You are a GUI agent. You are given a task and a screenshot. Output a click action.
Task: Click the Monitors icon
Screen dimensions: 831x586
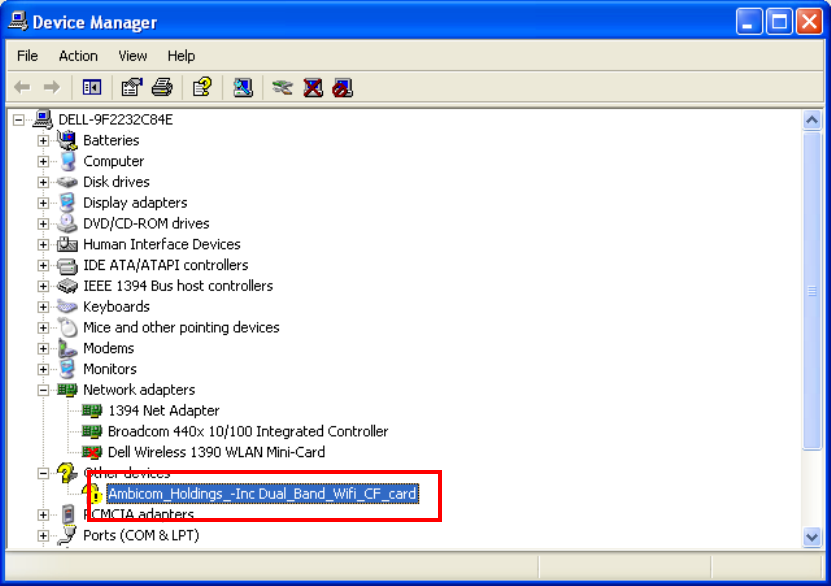point(67,369)
